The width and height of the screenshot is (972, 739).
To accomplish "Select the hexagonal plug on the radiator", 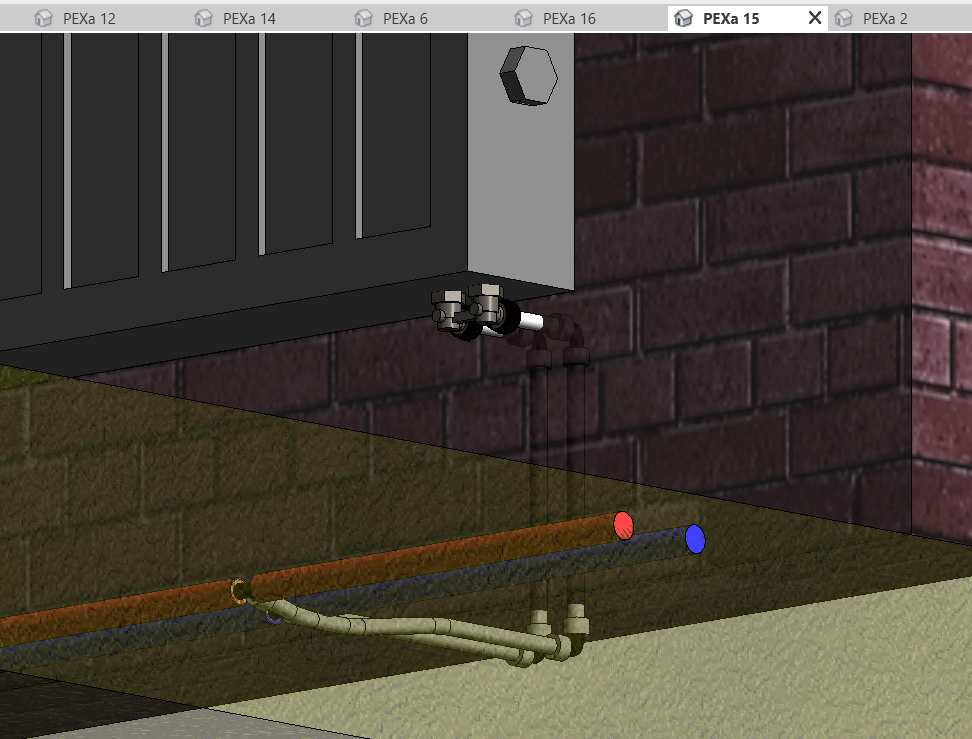I will [x=528, y=75].
